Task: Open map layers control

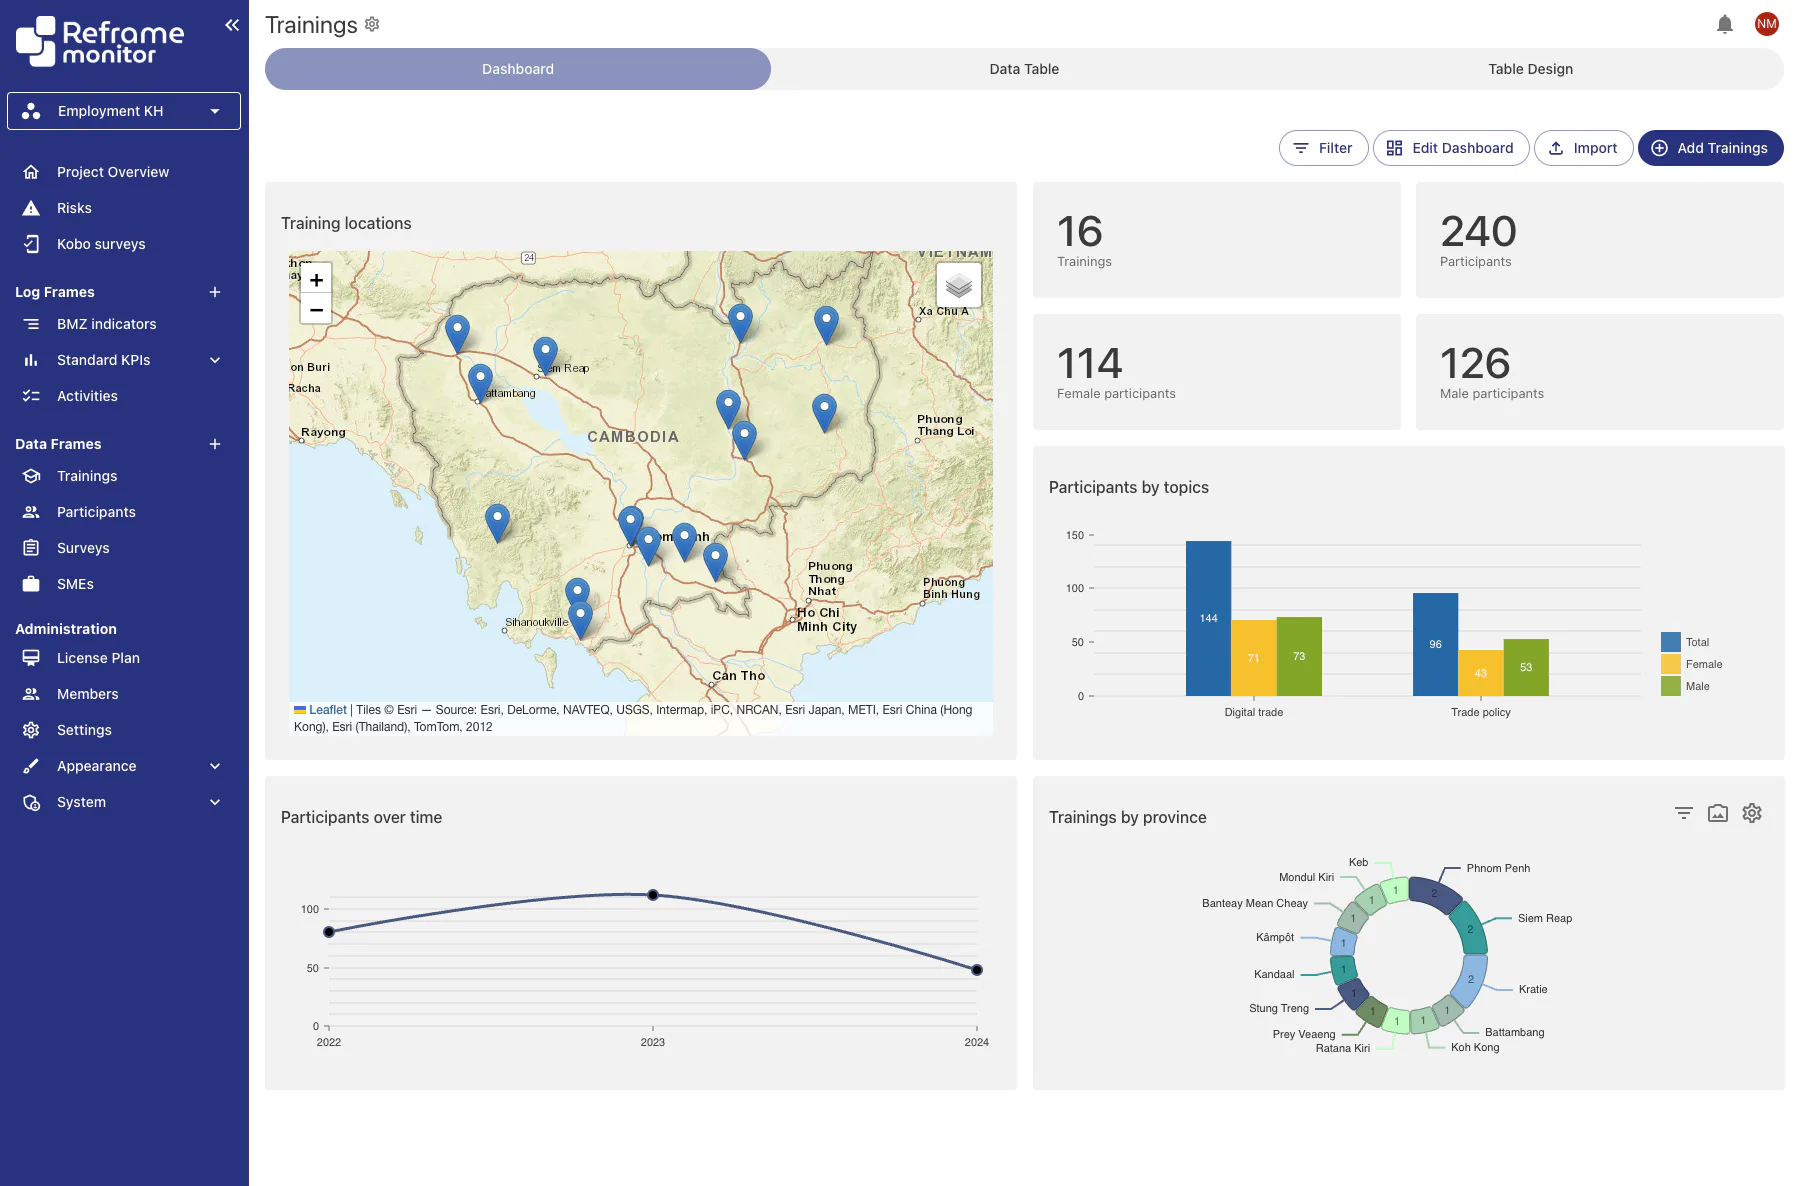Action: pos(958,286)
